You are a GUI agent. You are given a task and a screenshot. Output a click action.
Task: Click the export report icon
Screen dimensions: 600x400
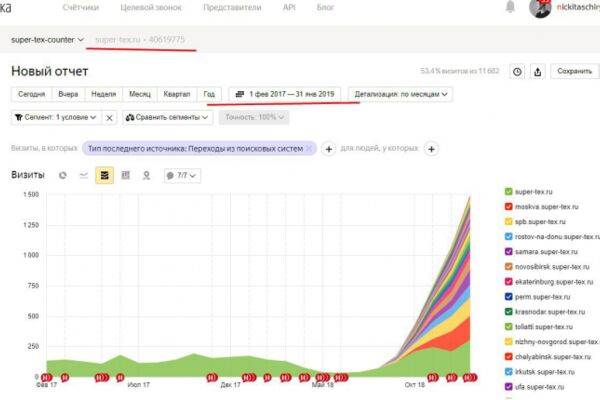point(538,72)
